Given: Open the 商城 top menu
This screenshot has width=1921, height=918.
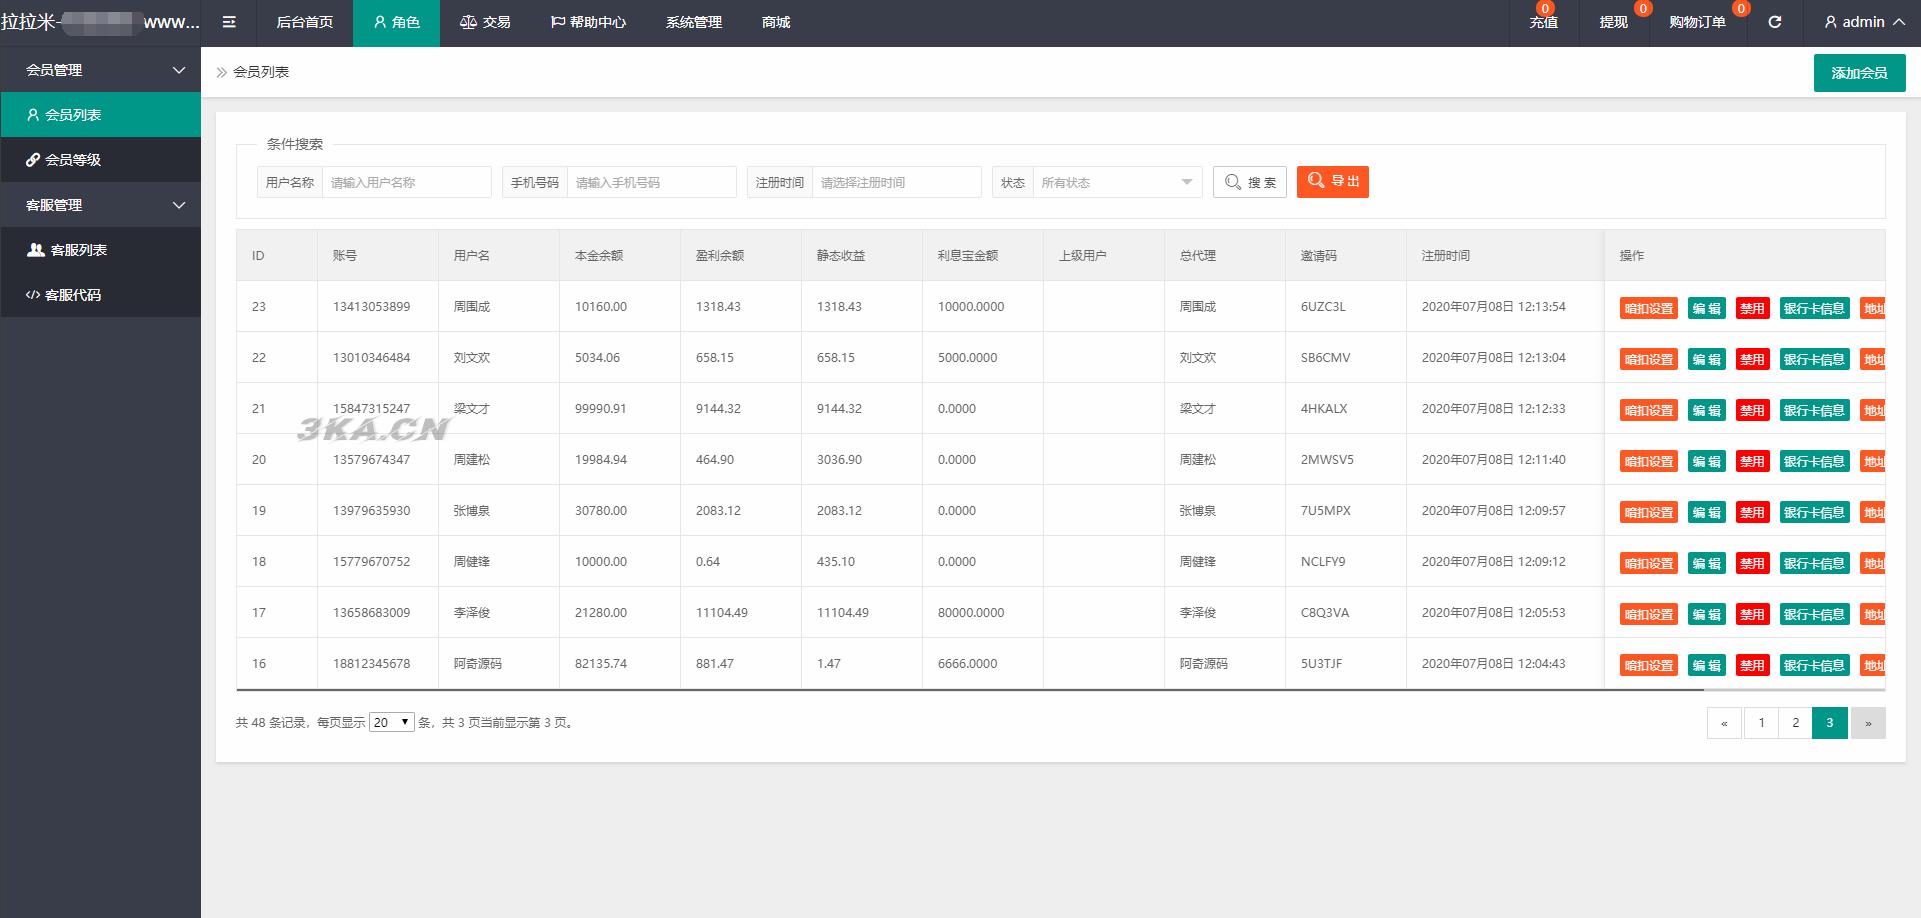Looking at the screenshot, I should point(776,22).
